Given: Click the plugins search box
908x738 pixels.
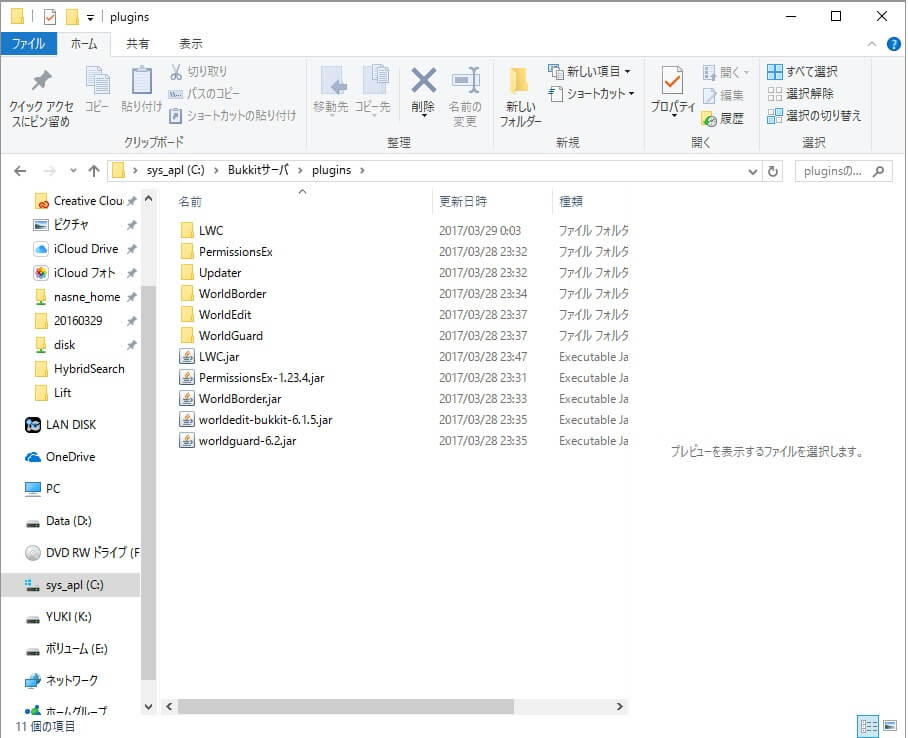Looking at the screenshot, I should coord(833,171).
